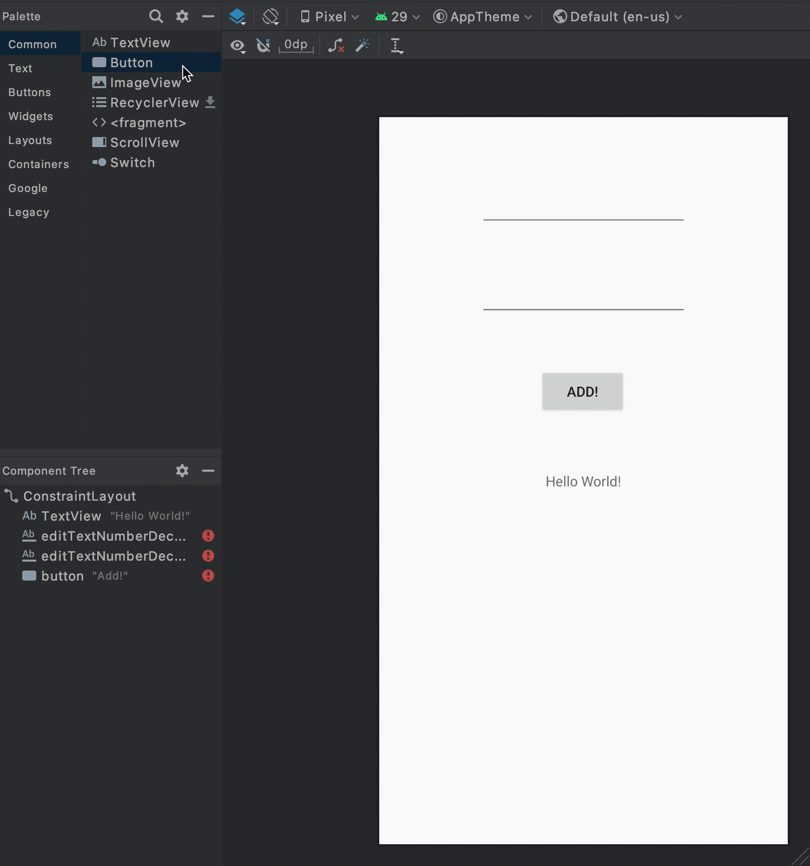Select TextView "Hello World!" in tree
Image resolution: width=810 pixels, height=866 pixels.
pos(110,516)
